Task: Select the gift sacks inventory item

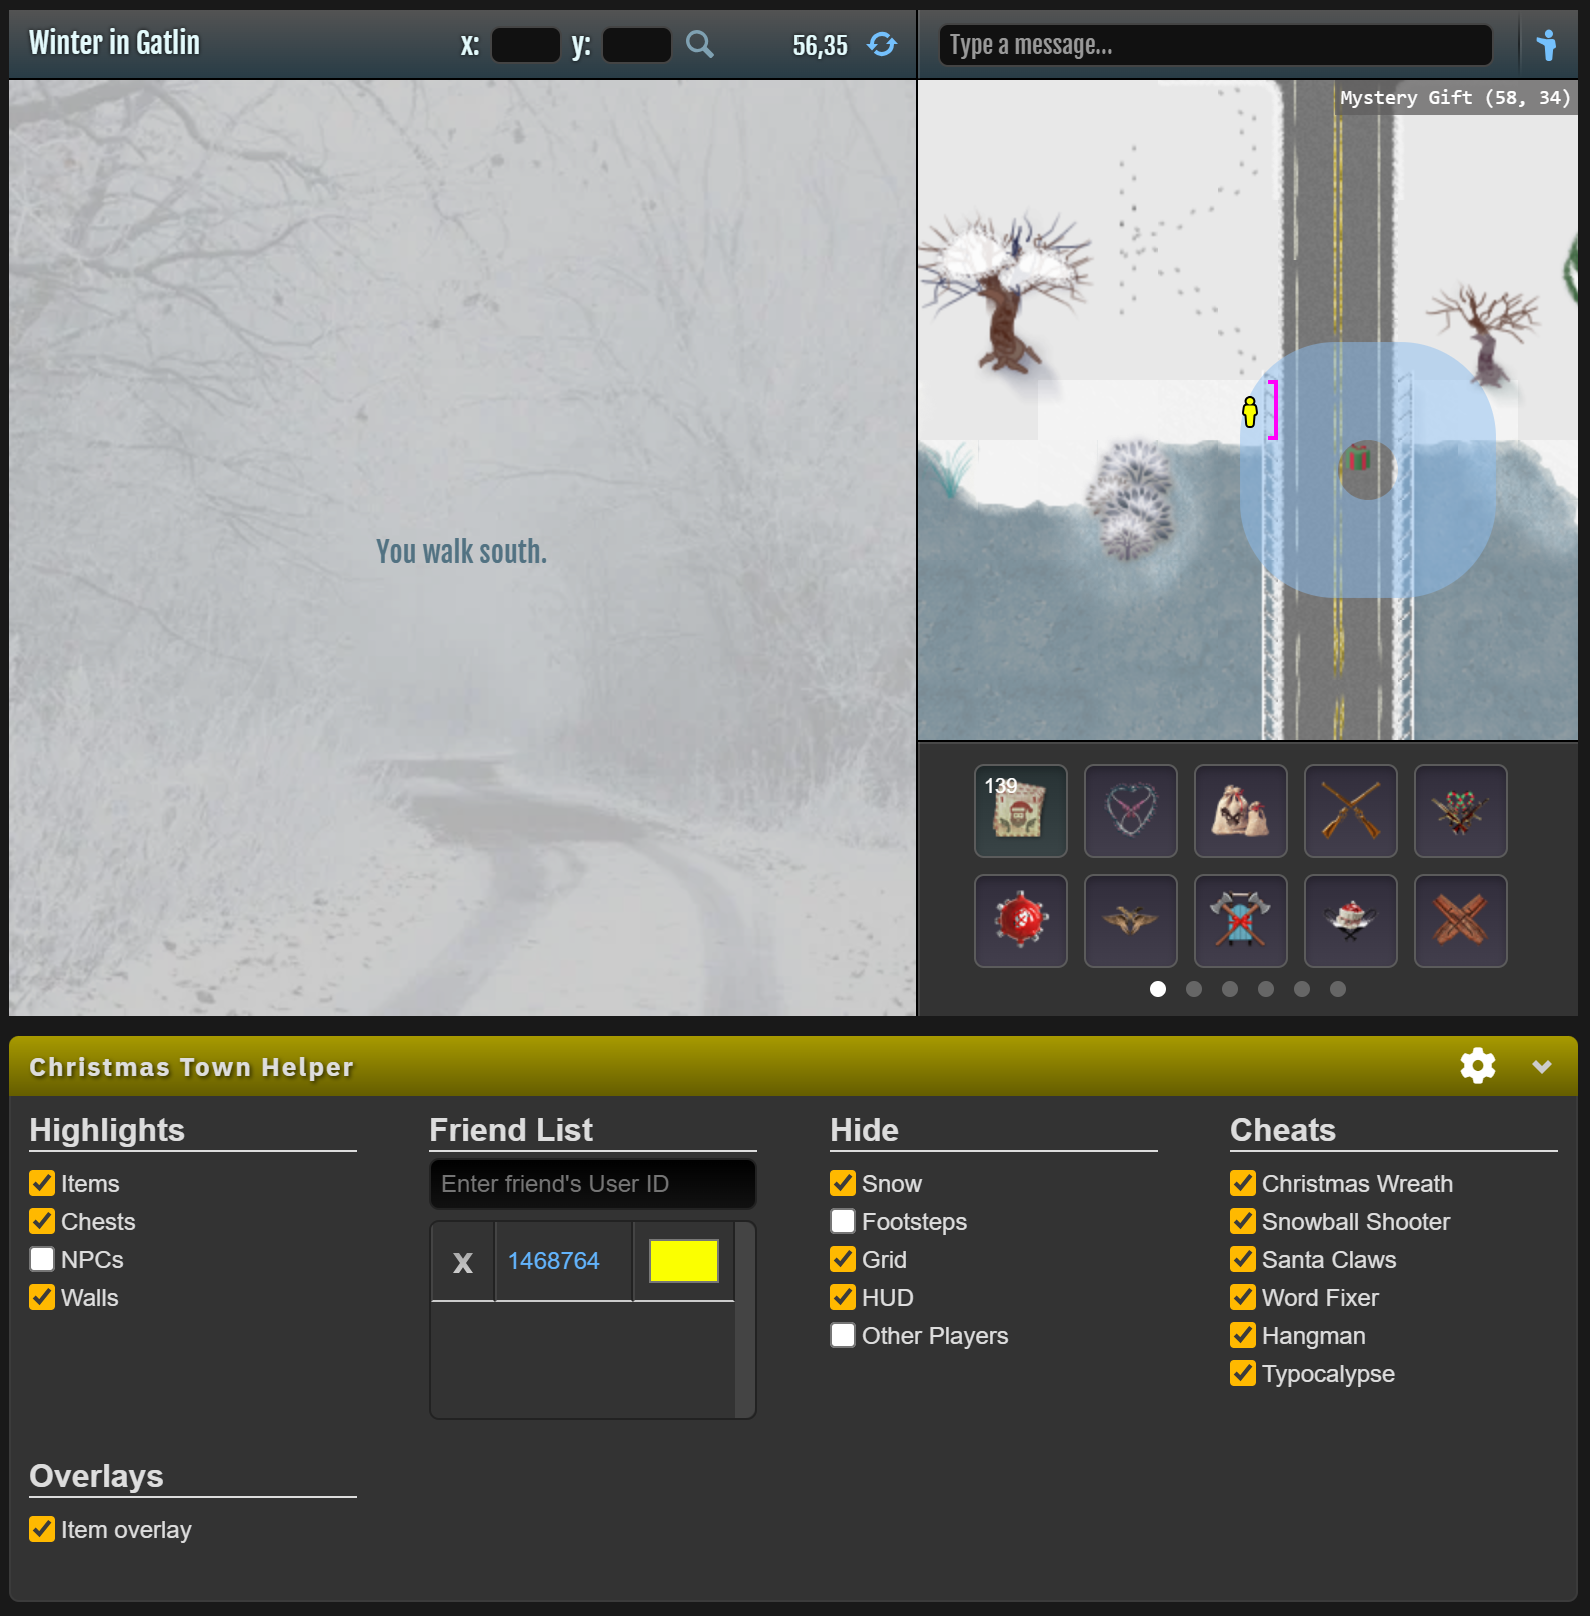Action: pos(1240,811)
